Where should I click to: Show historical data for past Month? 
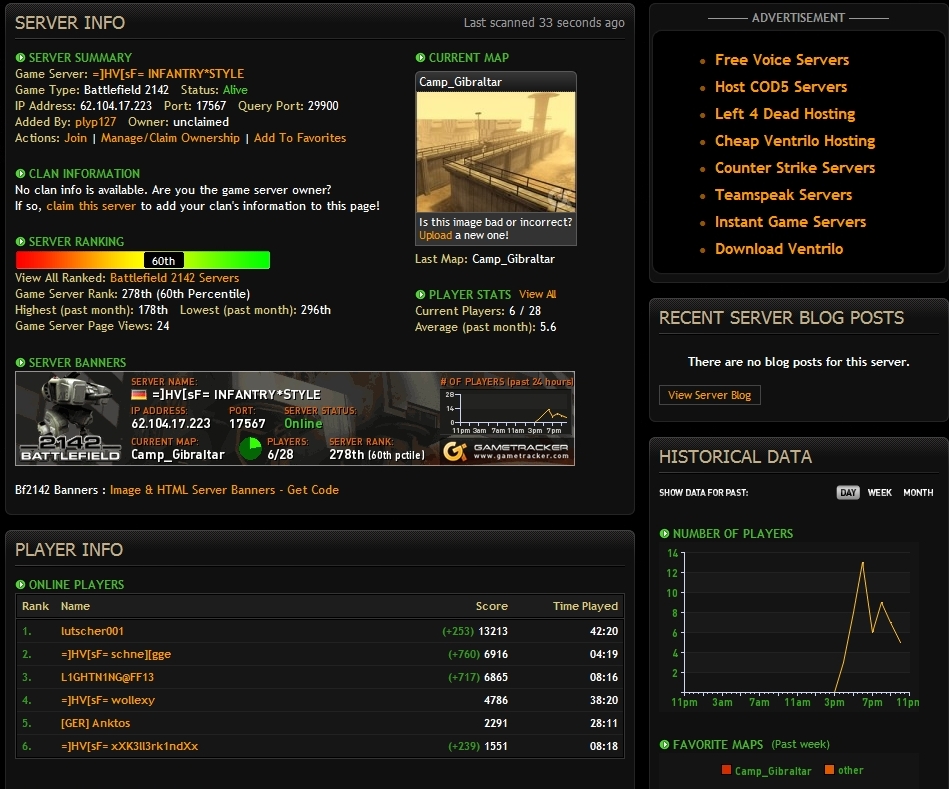[x=918, y=493]
